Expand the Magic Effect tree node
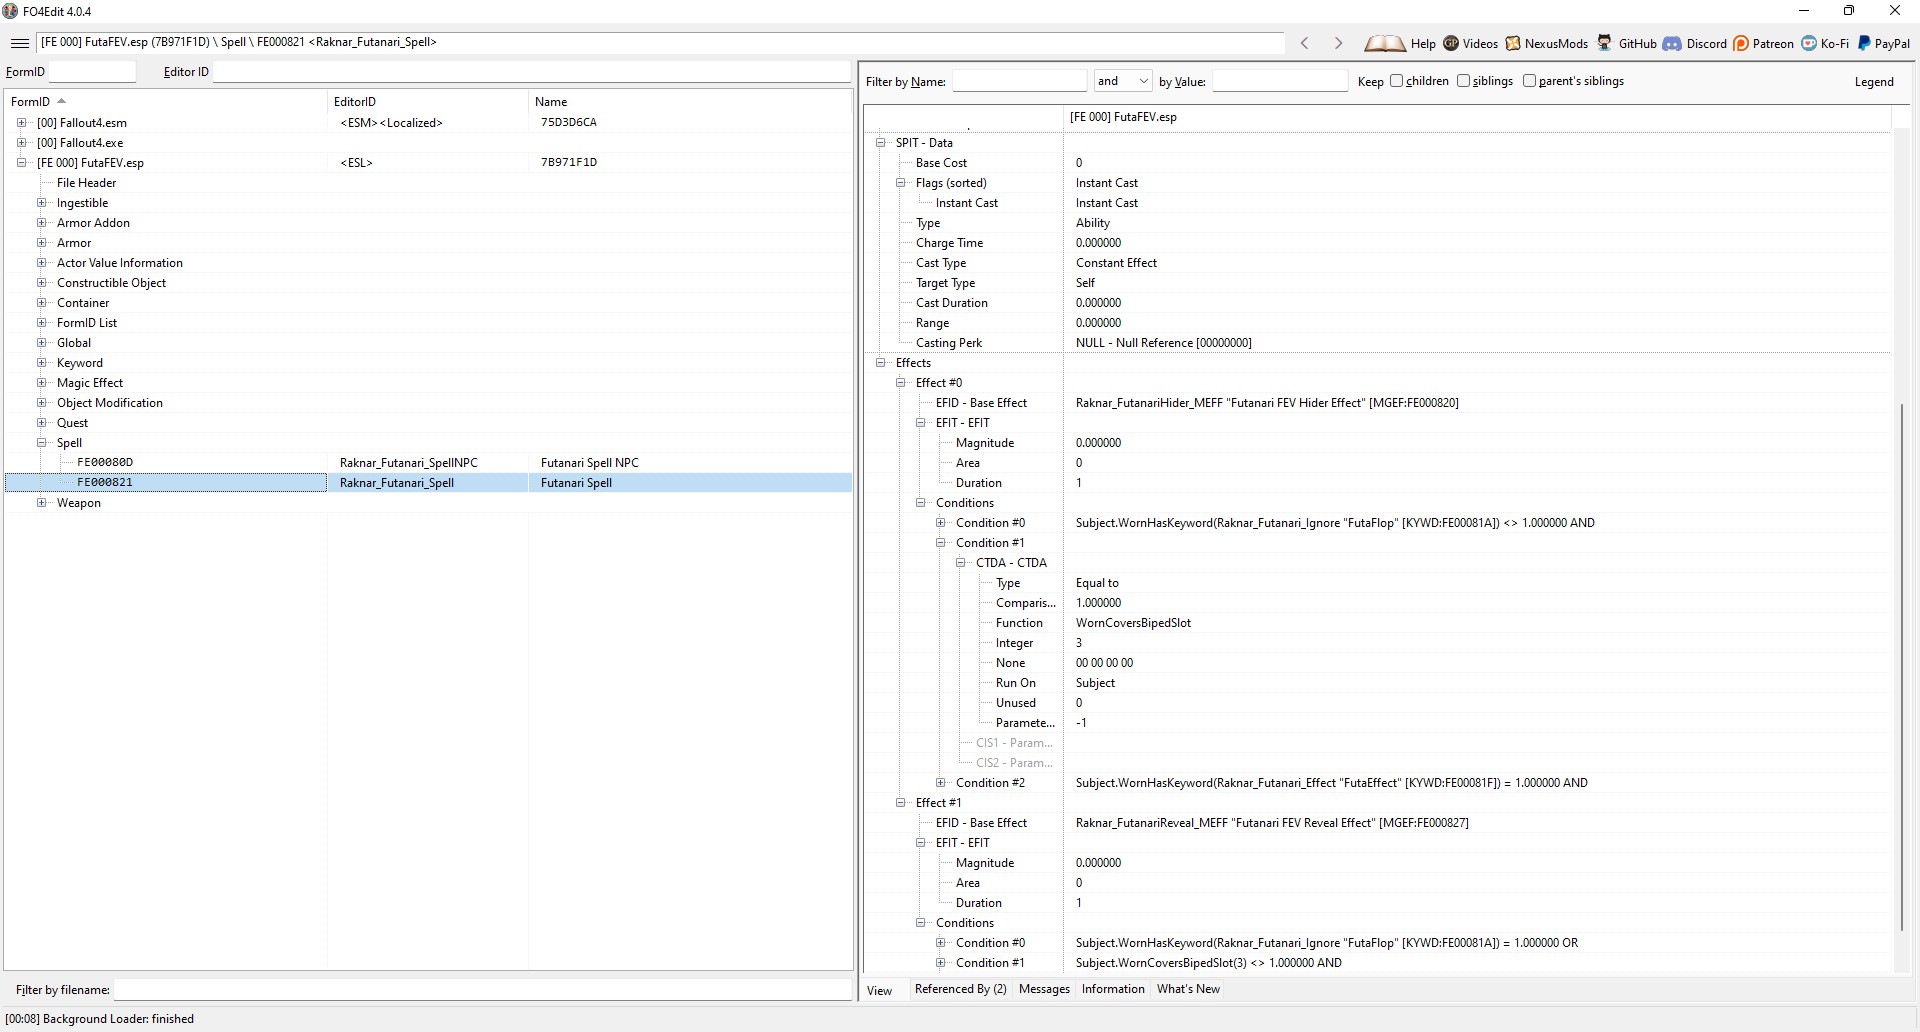Viewport: 1920px width, 1032px height. click(42, 383)
